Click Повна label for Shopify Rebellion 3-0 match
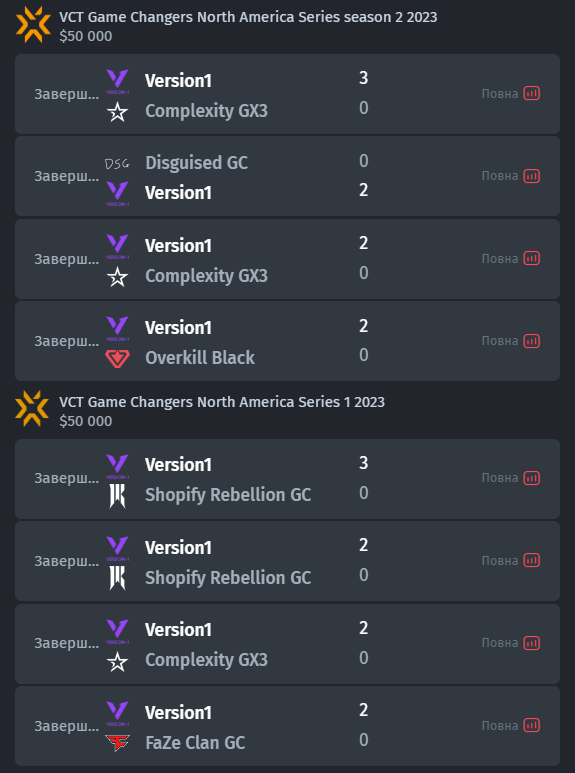Screen dimensions: 575x773 (x=500, y=478)
